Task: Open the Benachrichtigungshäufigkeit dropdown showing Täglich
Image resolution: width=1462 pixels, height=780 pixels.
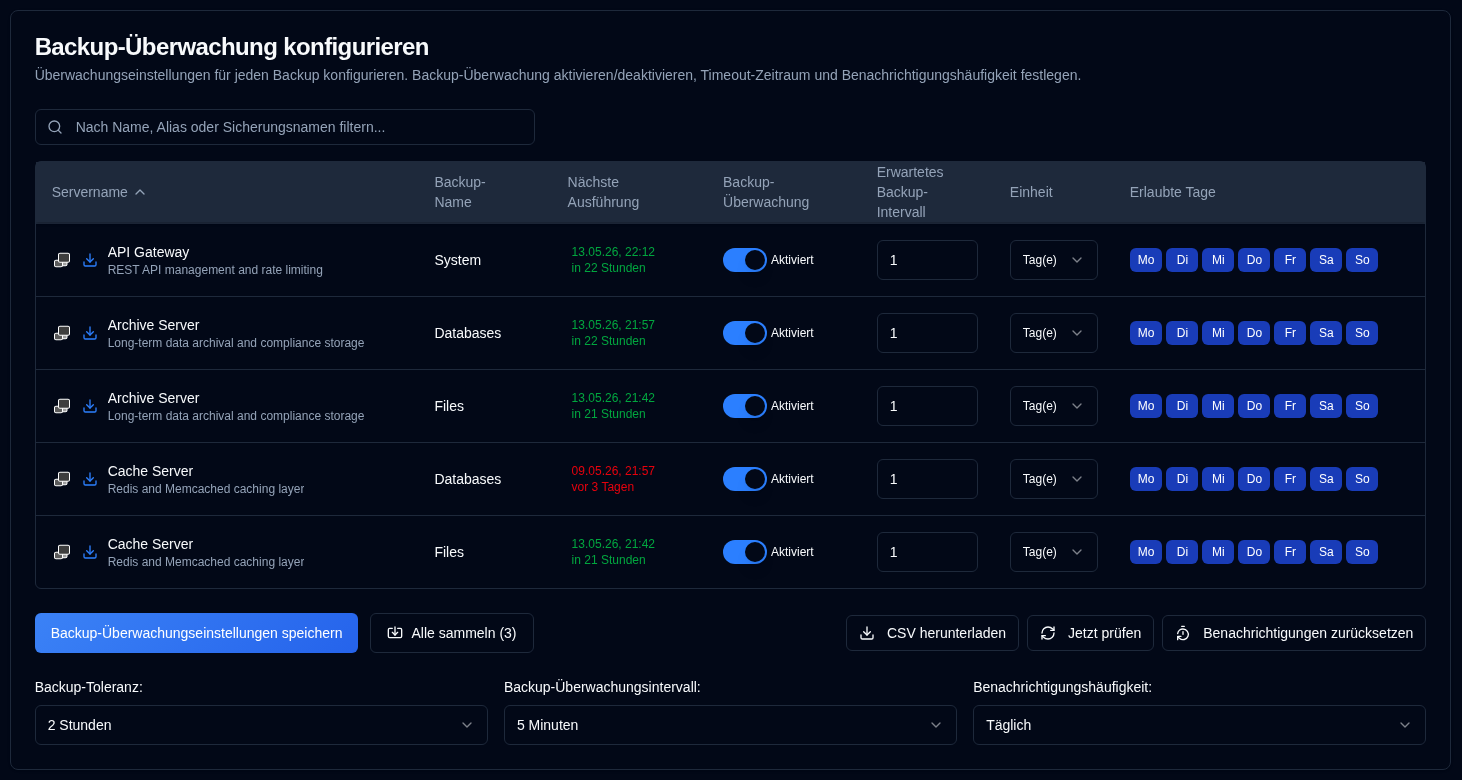Action: [1199, 725]
